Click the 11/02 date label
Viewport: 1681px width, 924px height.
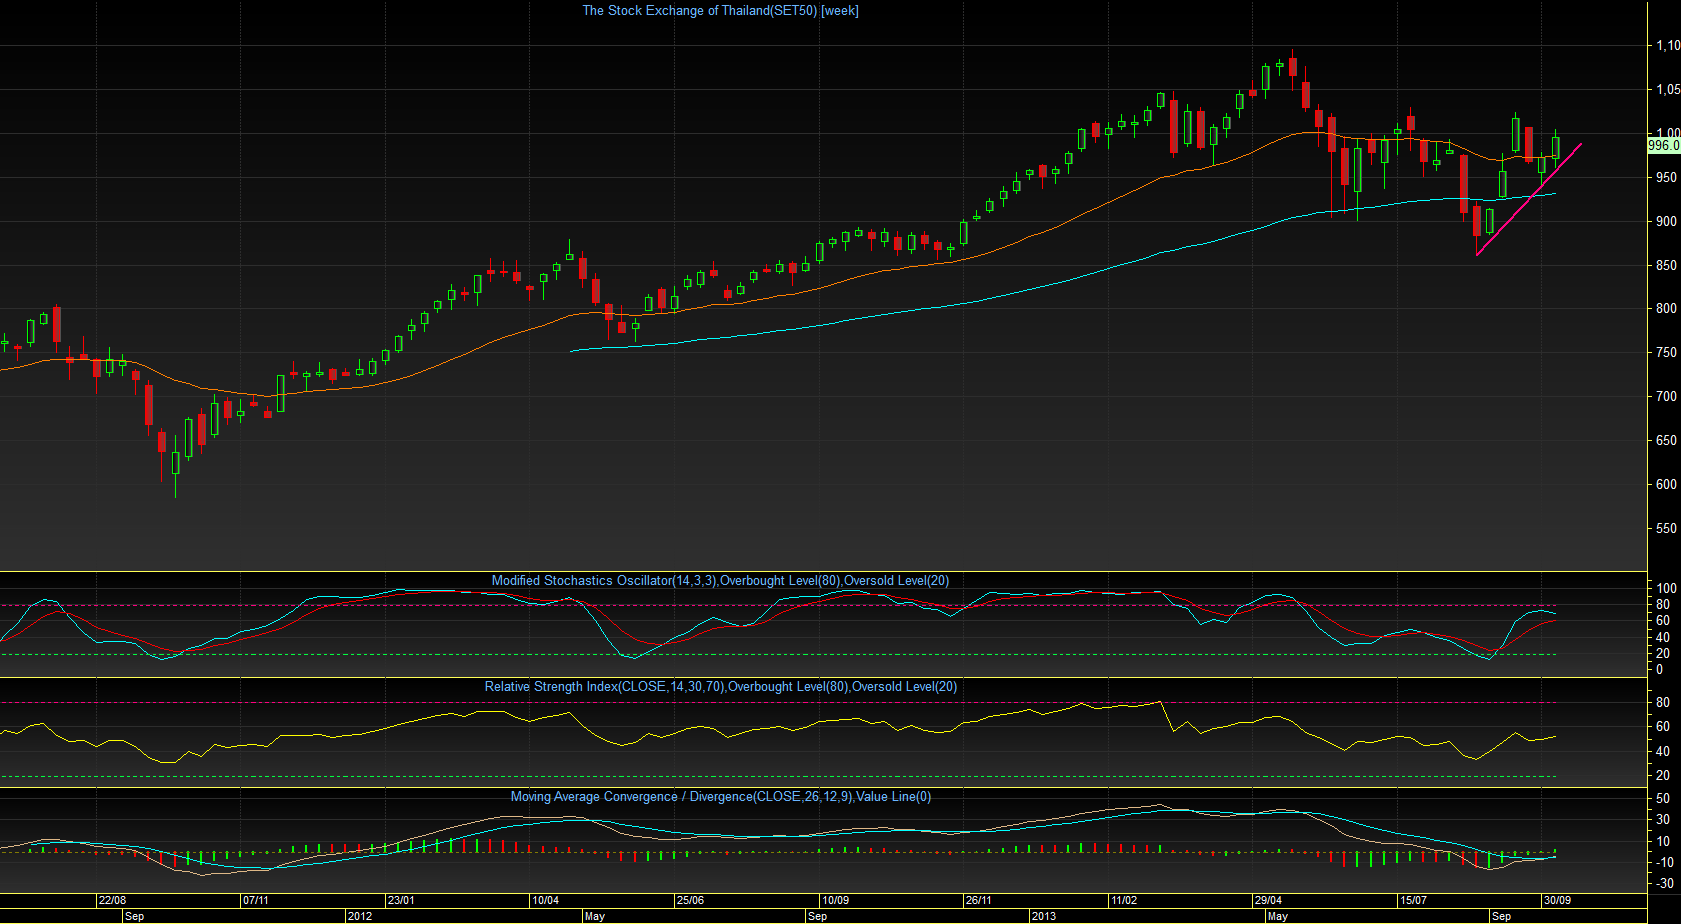coord(1124,900)
